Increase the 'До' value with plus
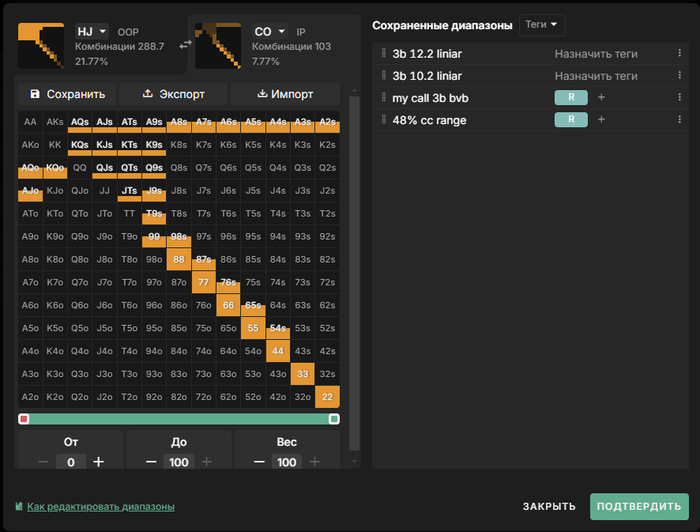This screenshot has height=532, width=700. [x=207, y=462]
